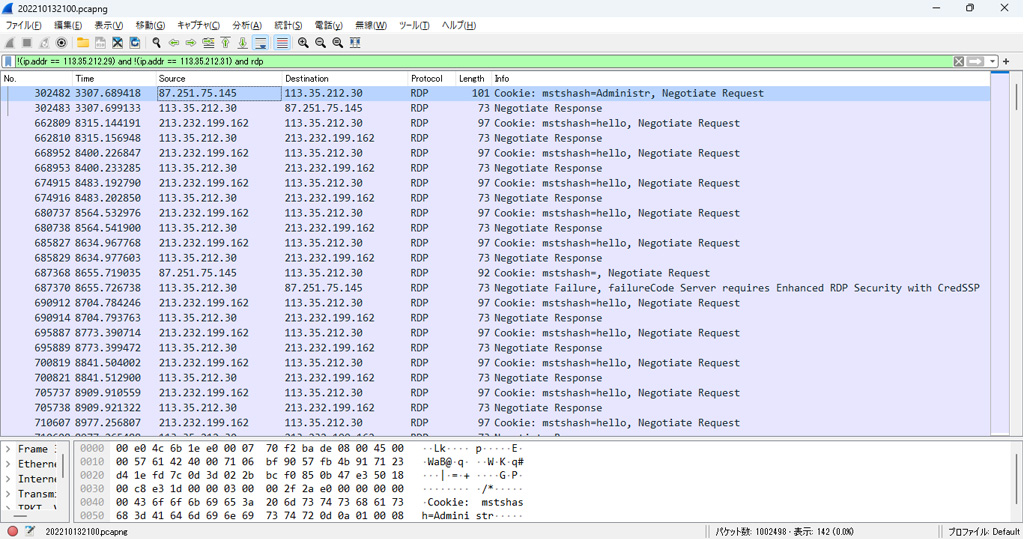1024x539 pixels.
Task: Open the 統計(S) menu
Action: (x=288, y=25)
